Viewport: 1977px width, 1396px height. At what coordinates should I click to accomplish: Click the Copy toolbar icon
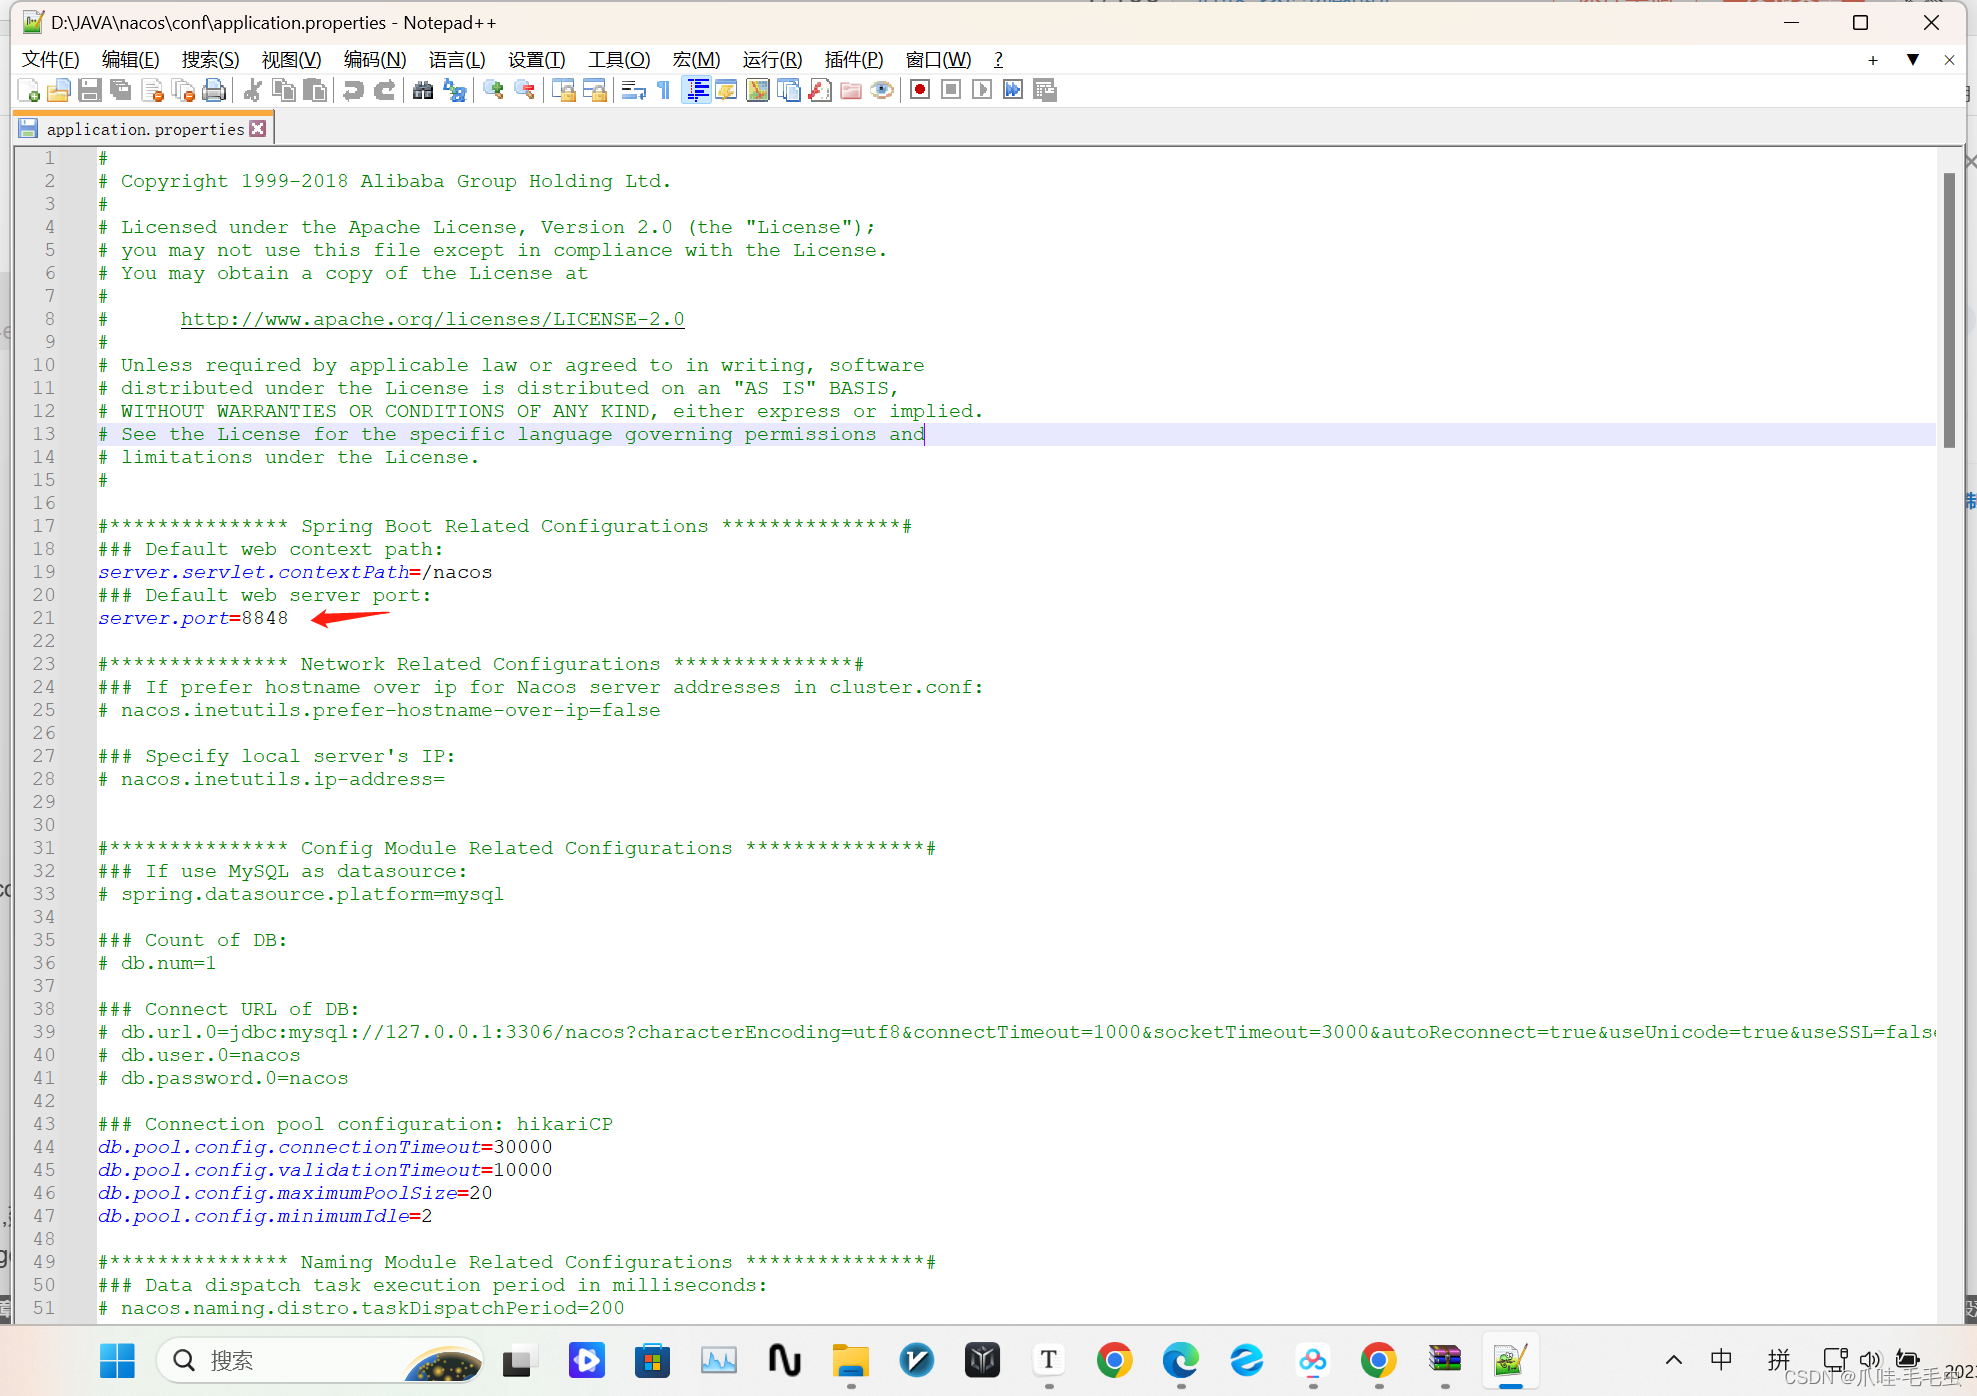pos(284,91)
